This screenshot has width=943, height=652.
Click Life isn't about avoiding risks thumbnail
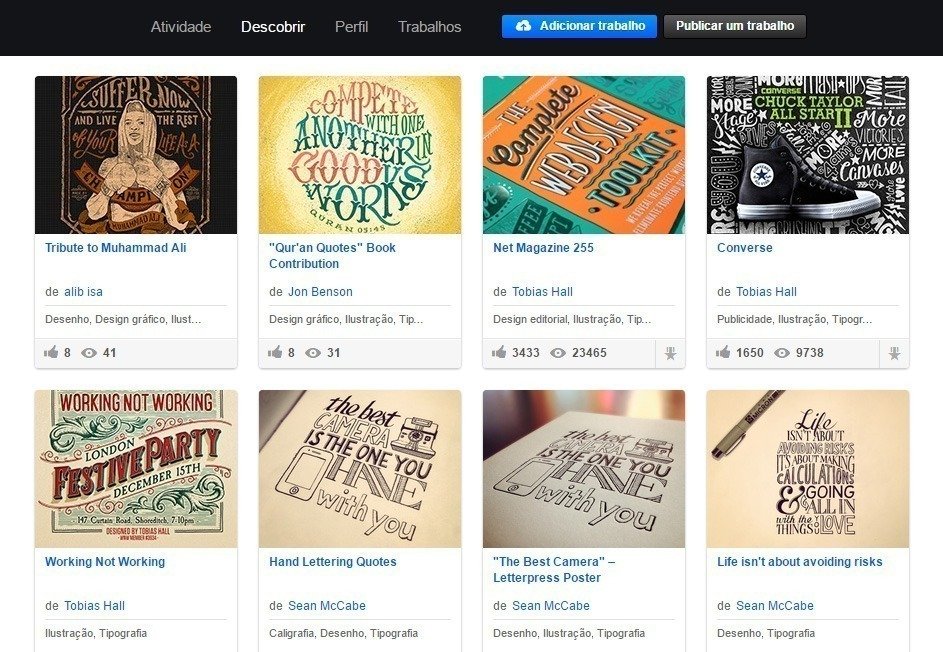point(808,469)
